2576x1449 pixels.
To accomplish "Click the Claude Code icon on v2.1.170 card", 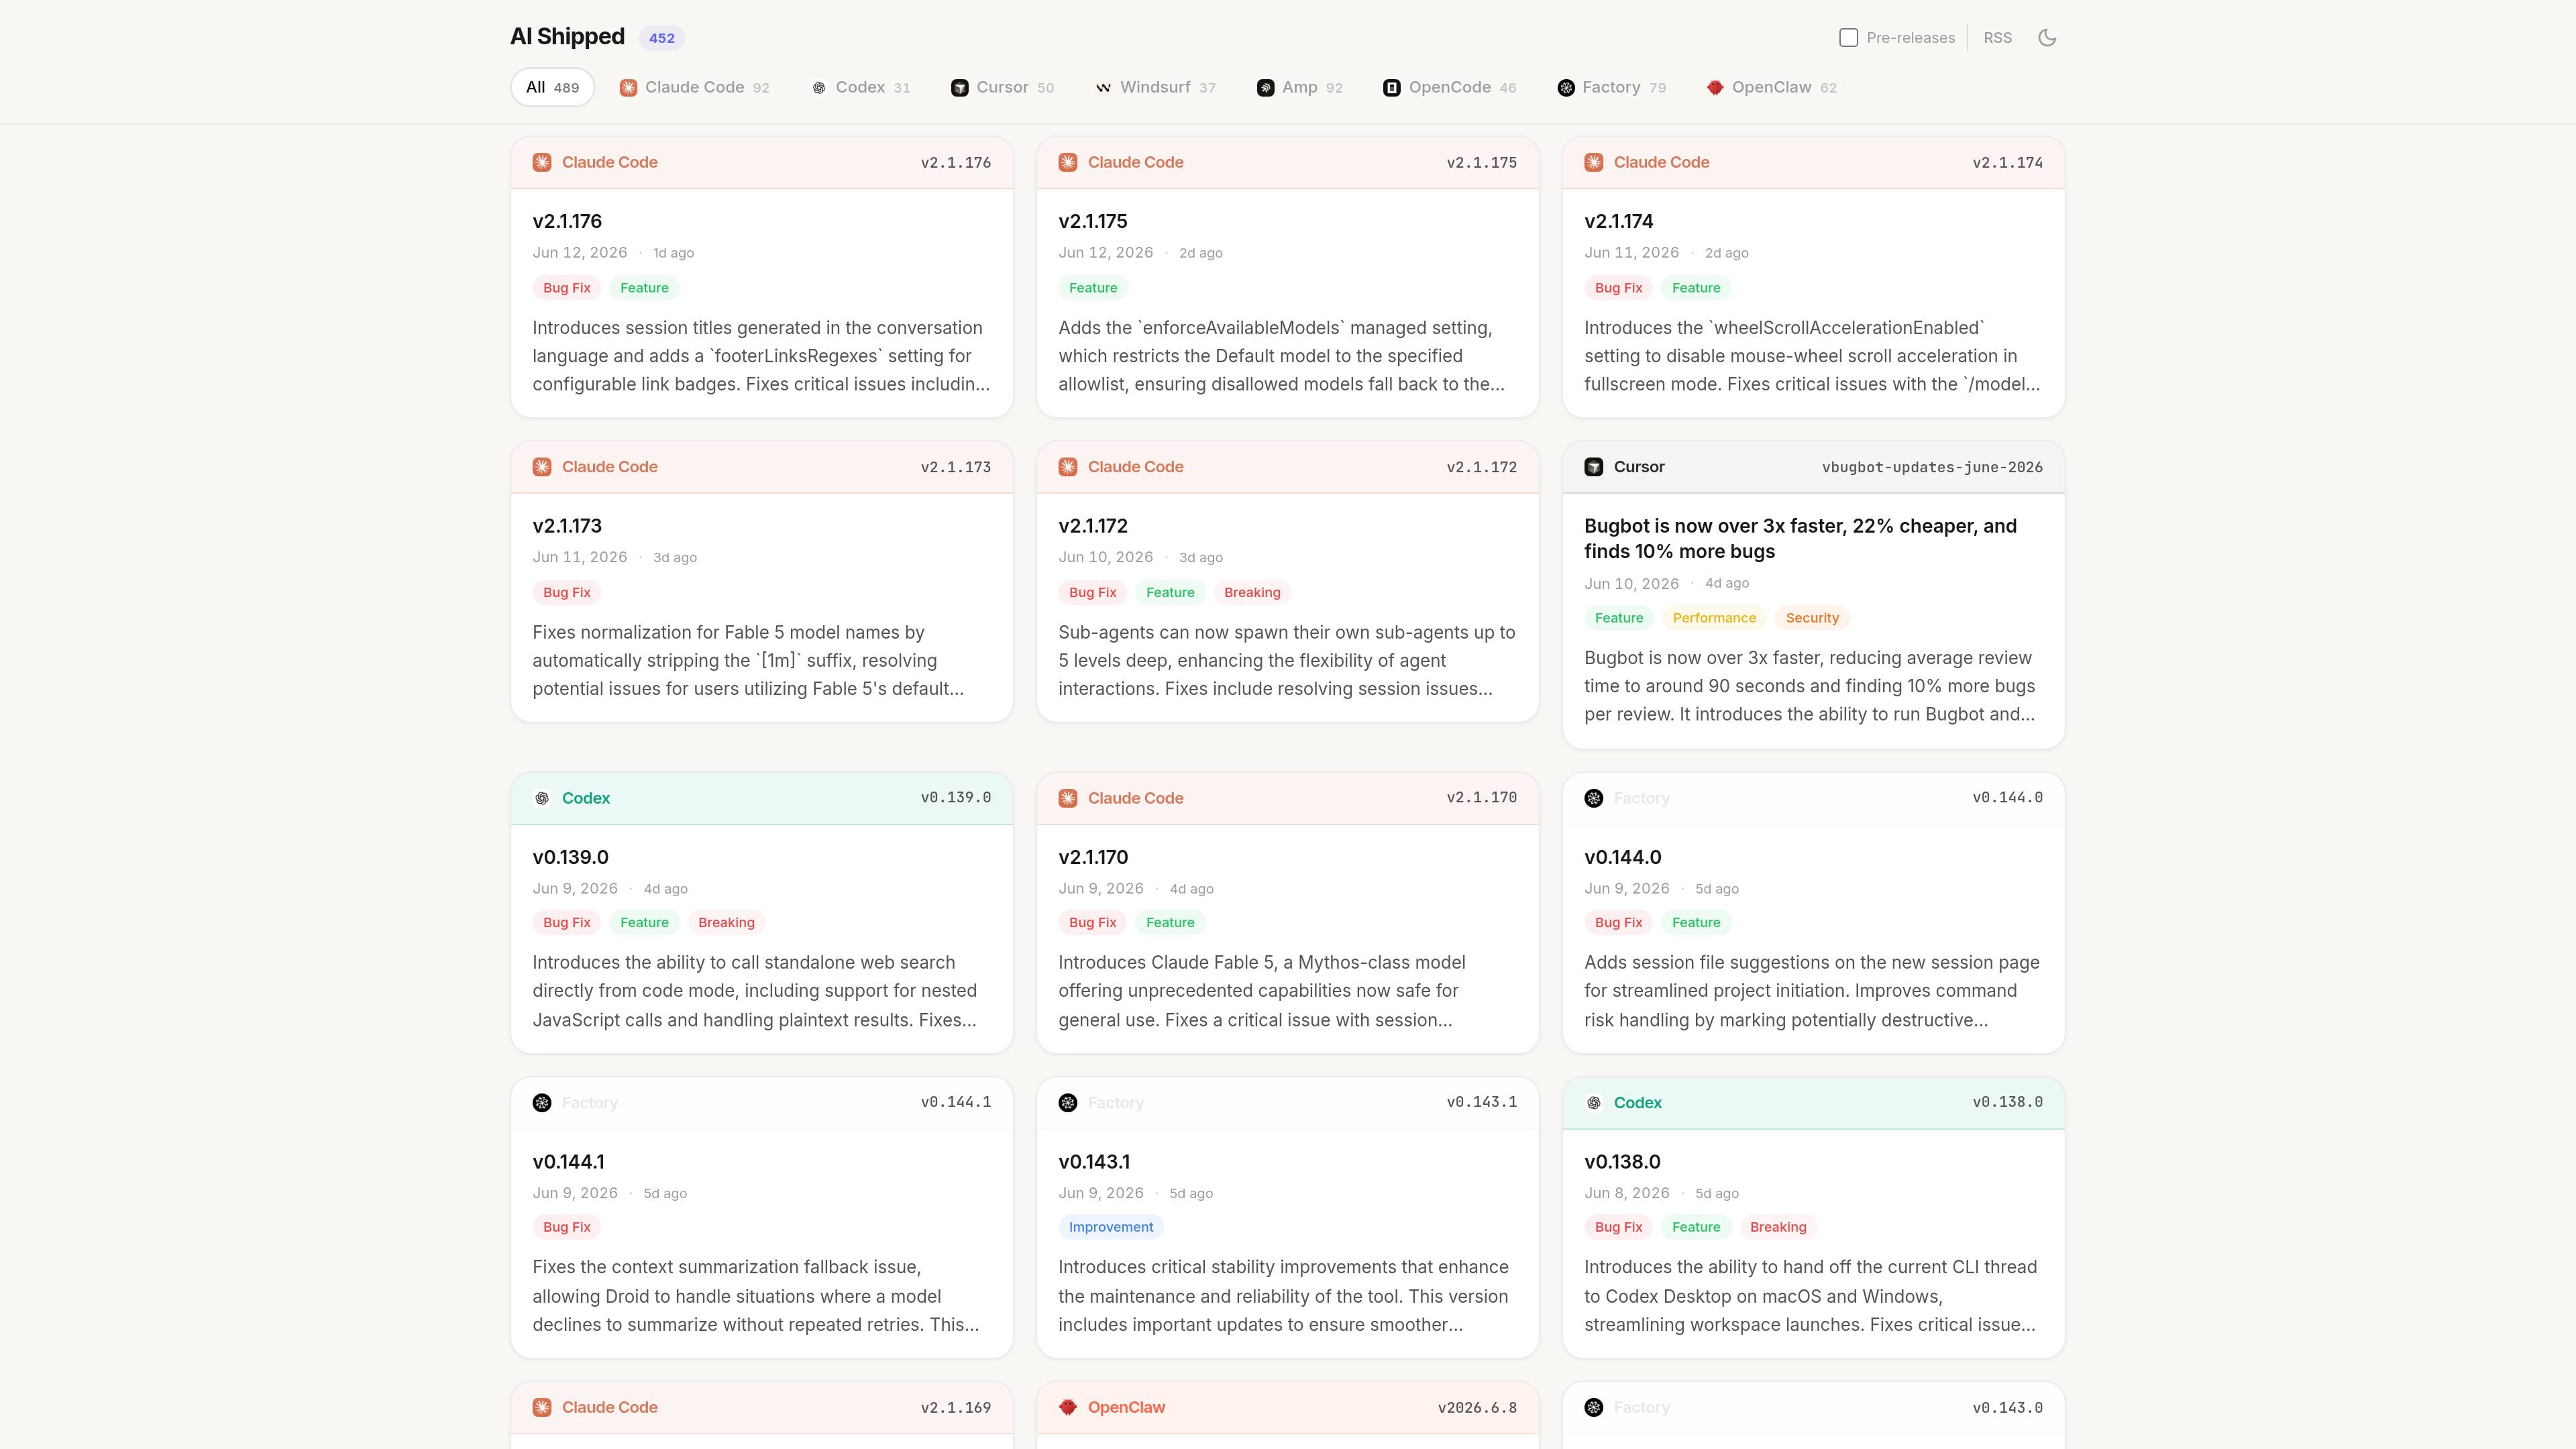I will [1068, 798].
